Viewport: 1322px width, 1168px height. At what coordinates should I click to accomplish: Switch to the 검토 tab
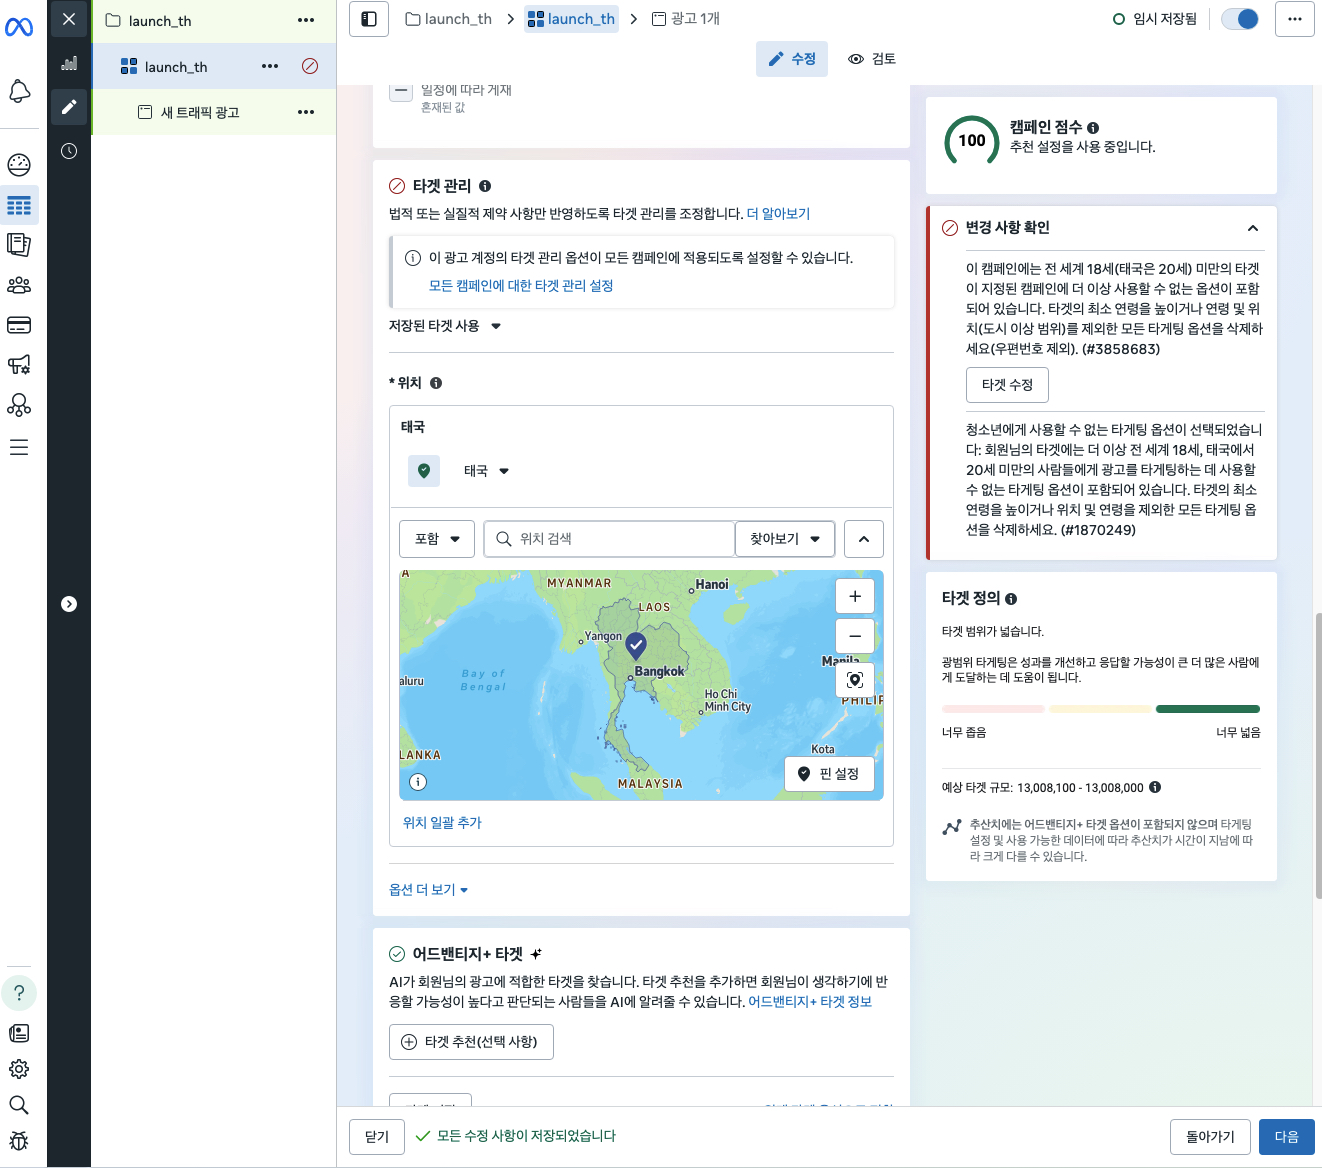click(872, 59)
